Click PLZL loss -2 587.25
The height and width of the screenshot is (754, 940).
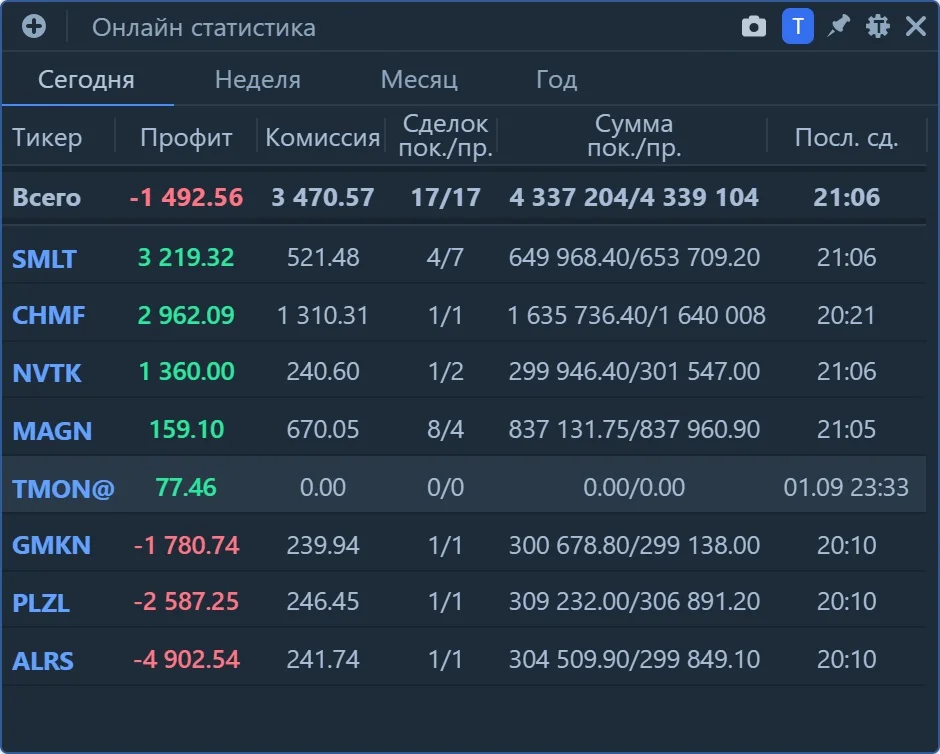tap(186, 601)
